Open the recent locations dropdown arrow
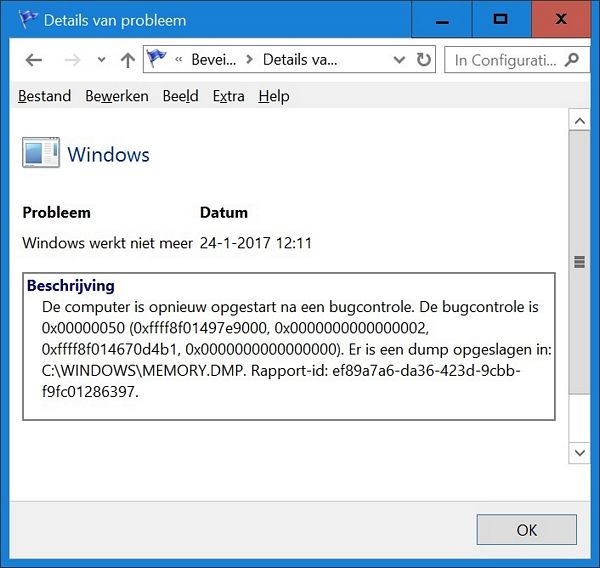 coord(101,60)
